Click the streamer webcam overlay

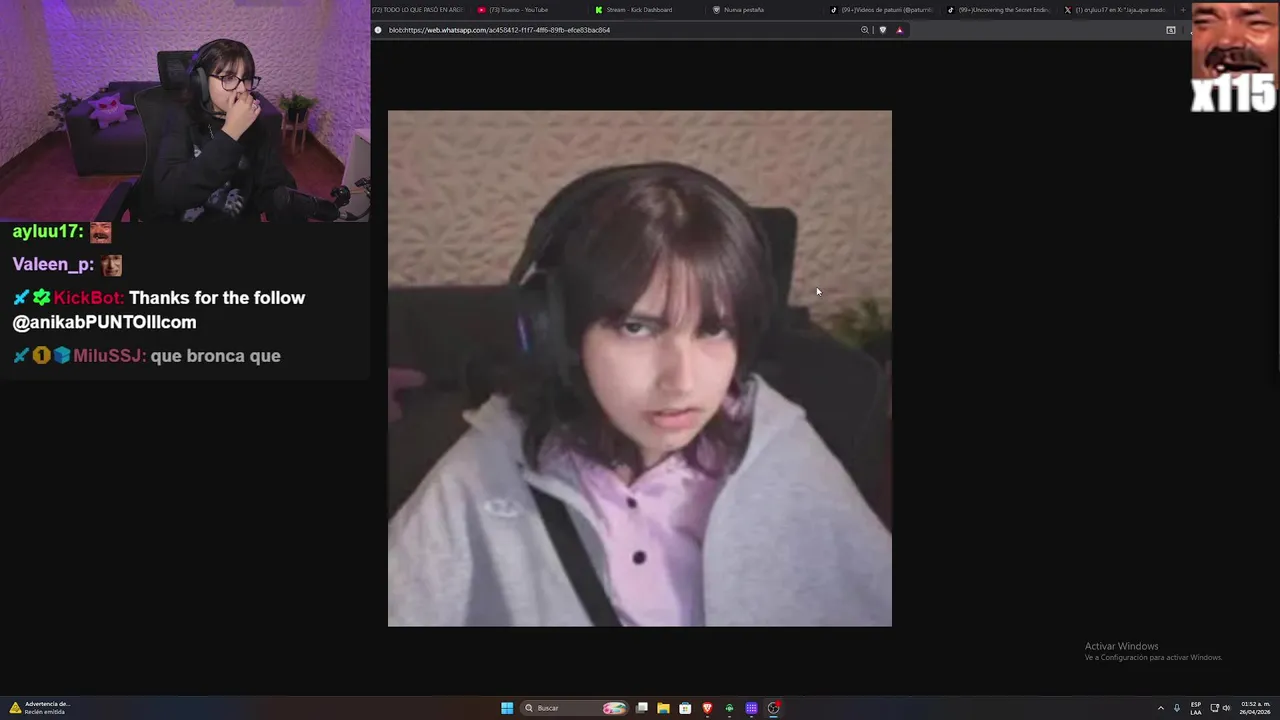(185, 110)
